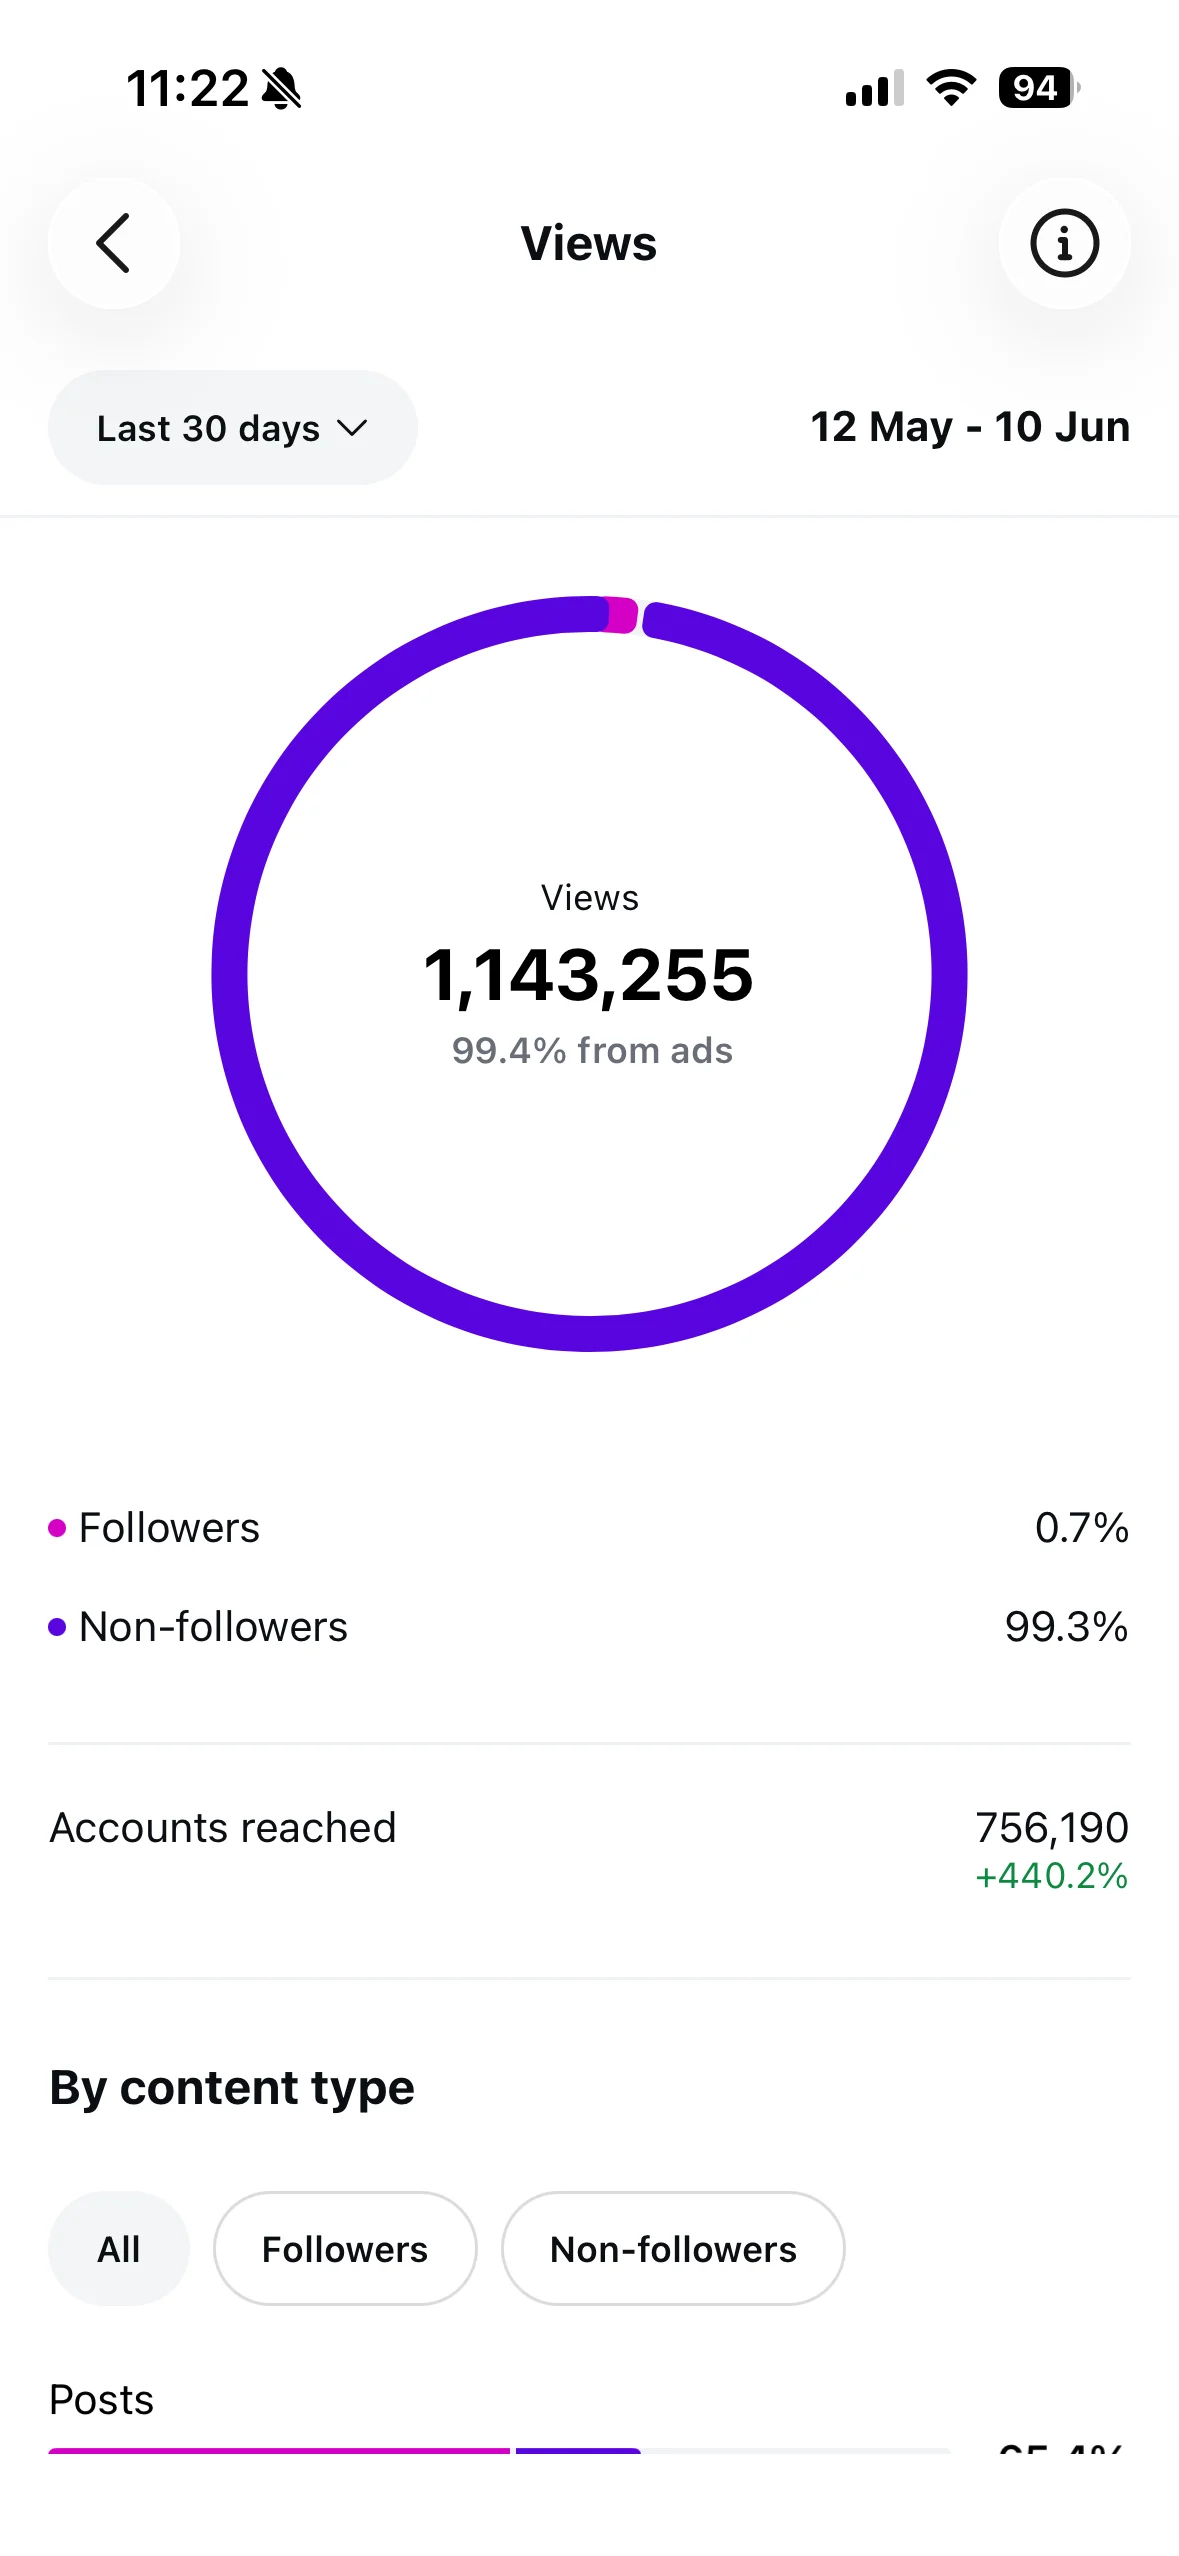
Task: Select the Followers content filter chip
Action: pos(345,2249)
